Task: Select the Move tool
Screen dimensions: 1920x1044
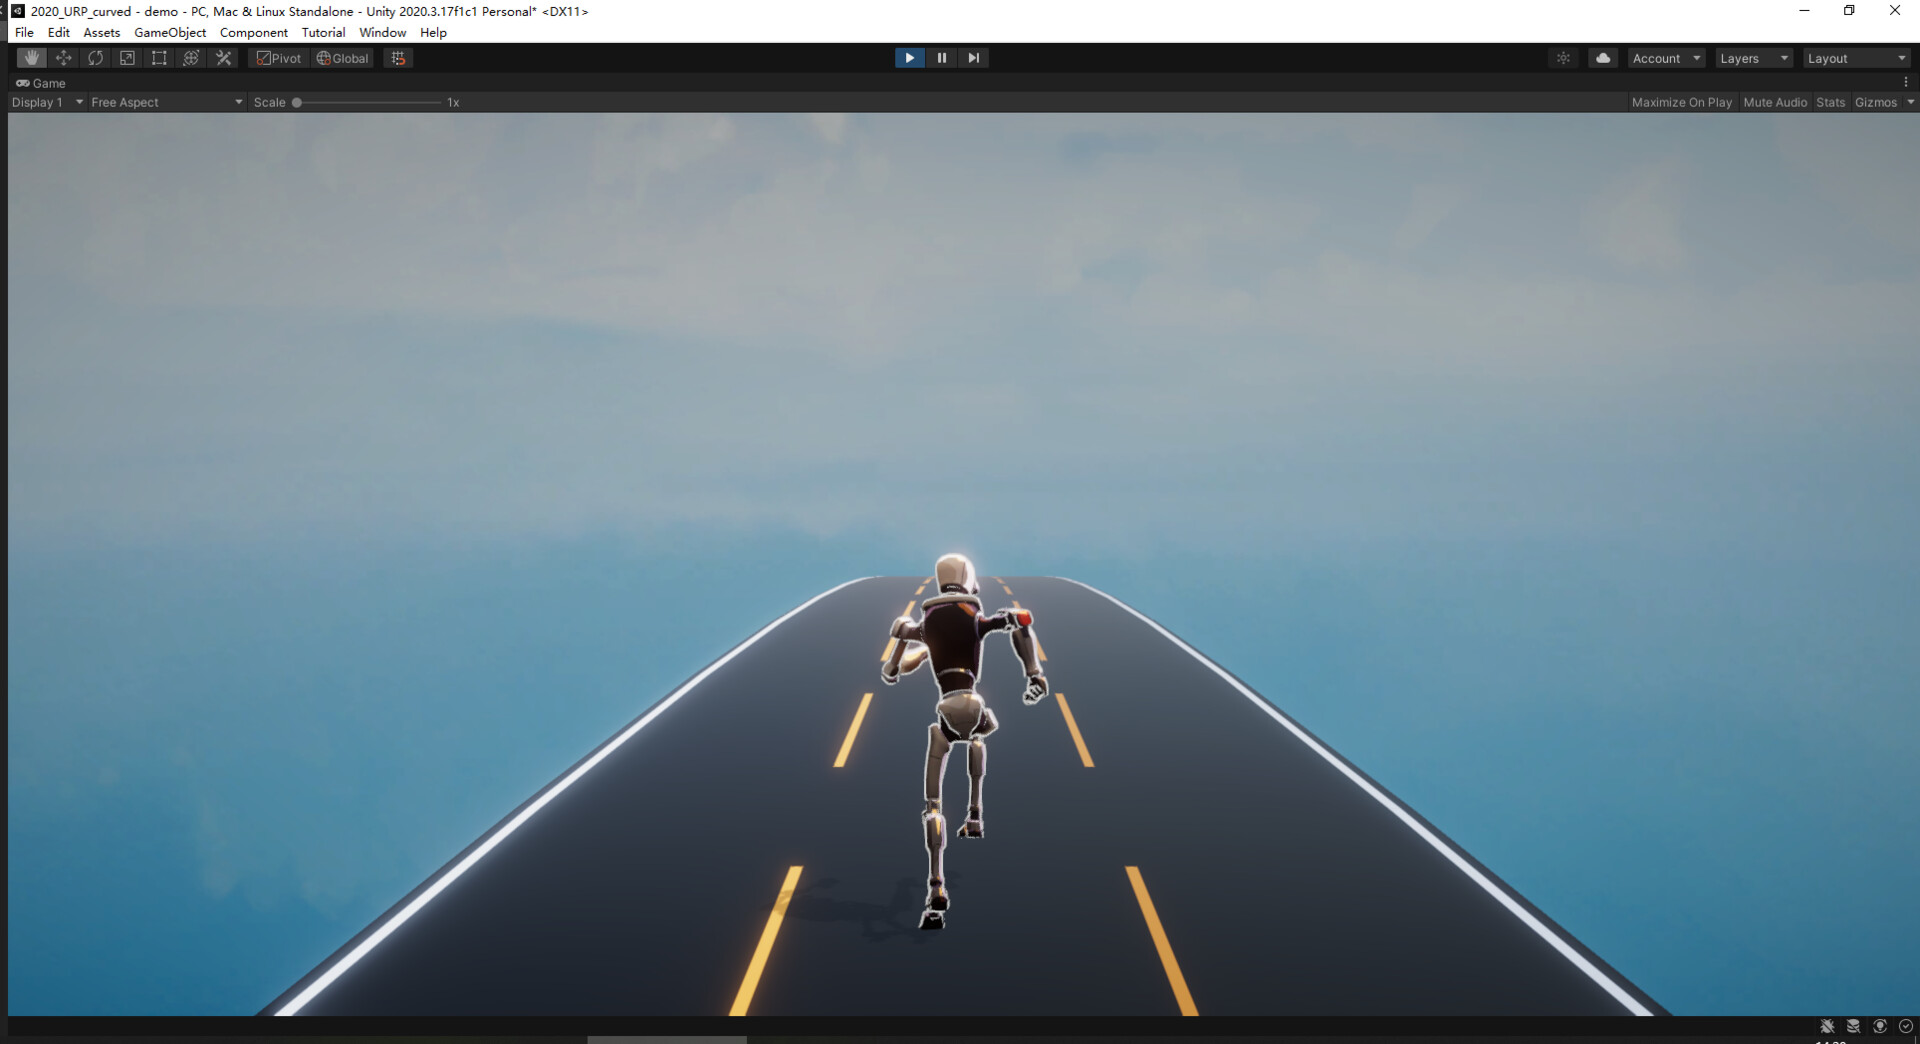Action: tap(63, 57)
